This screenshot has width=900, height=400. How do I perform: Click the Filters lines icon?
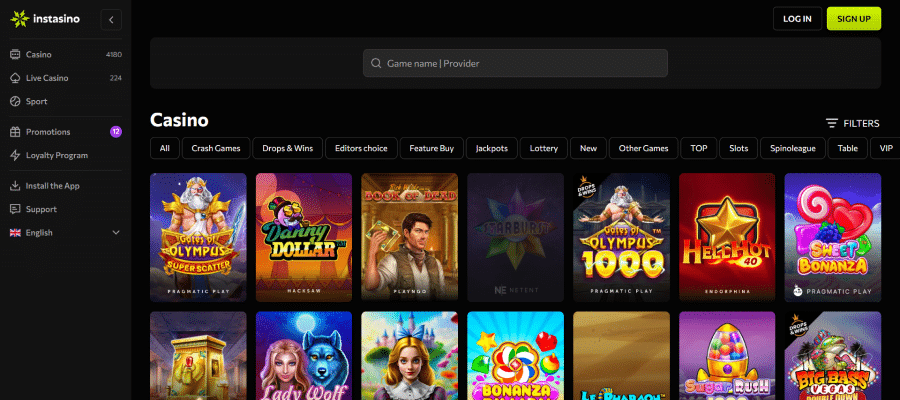pos(832,123)
